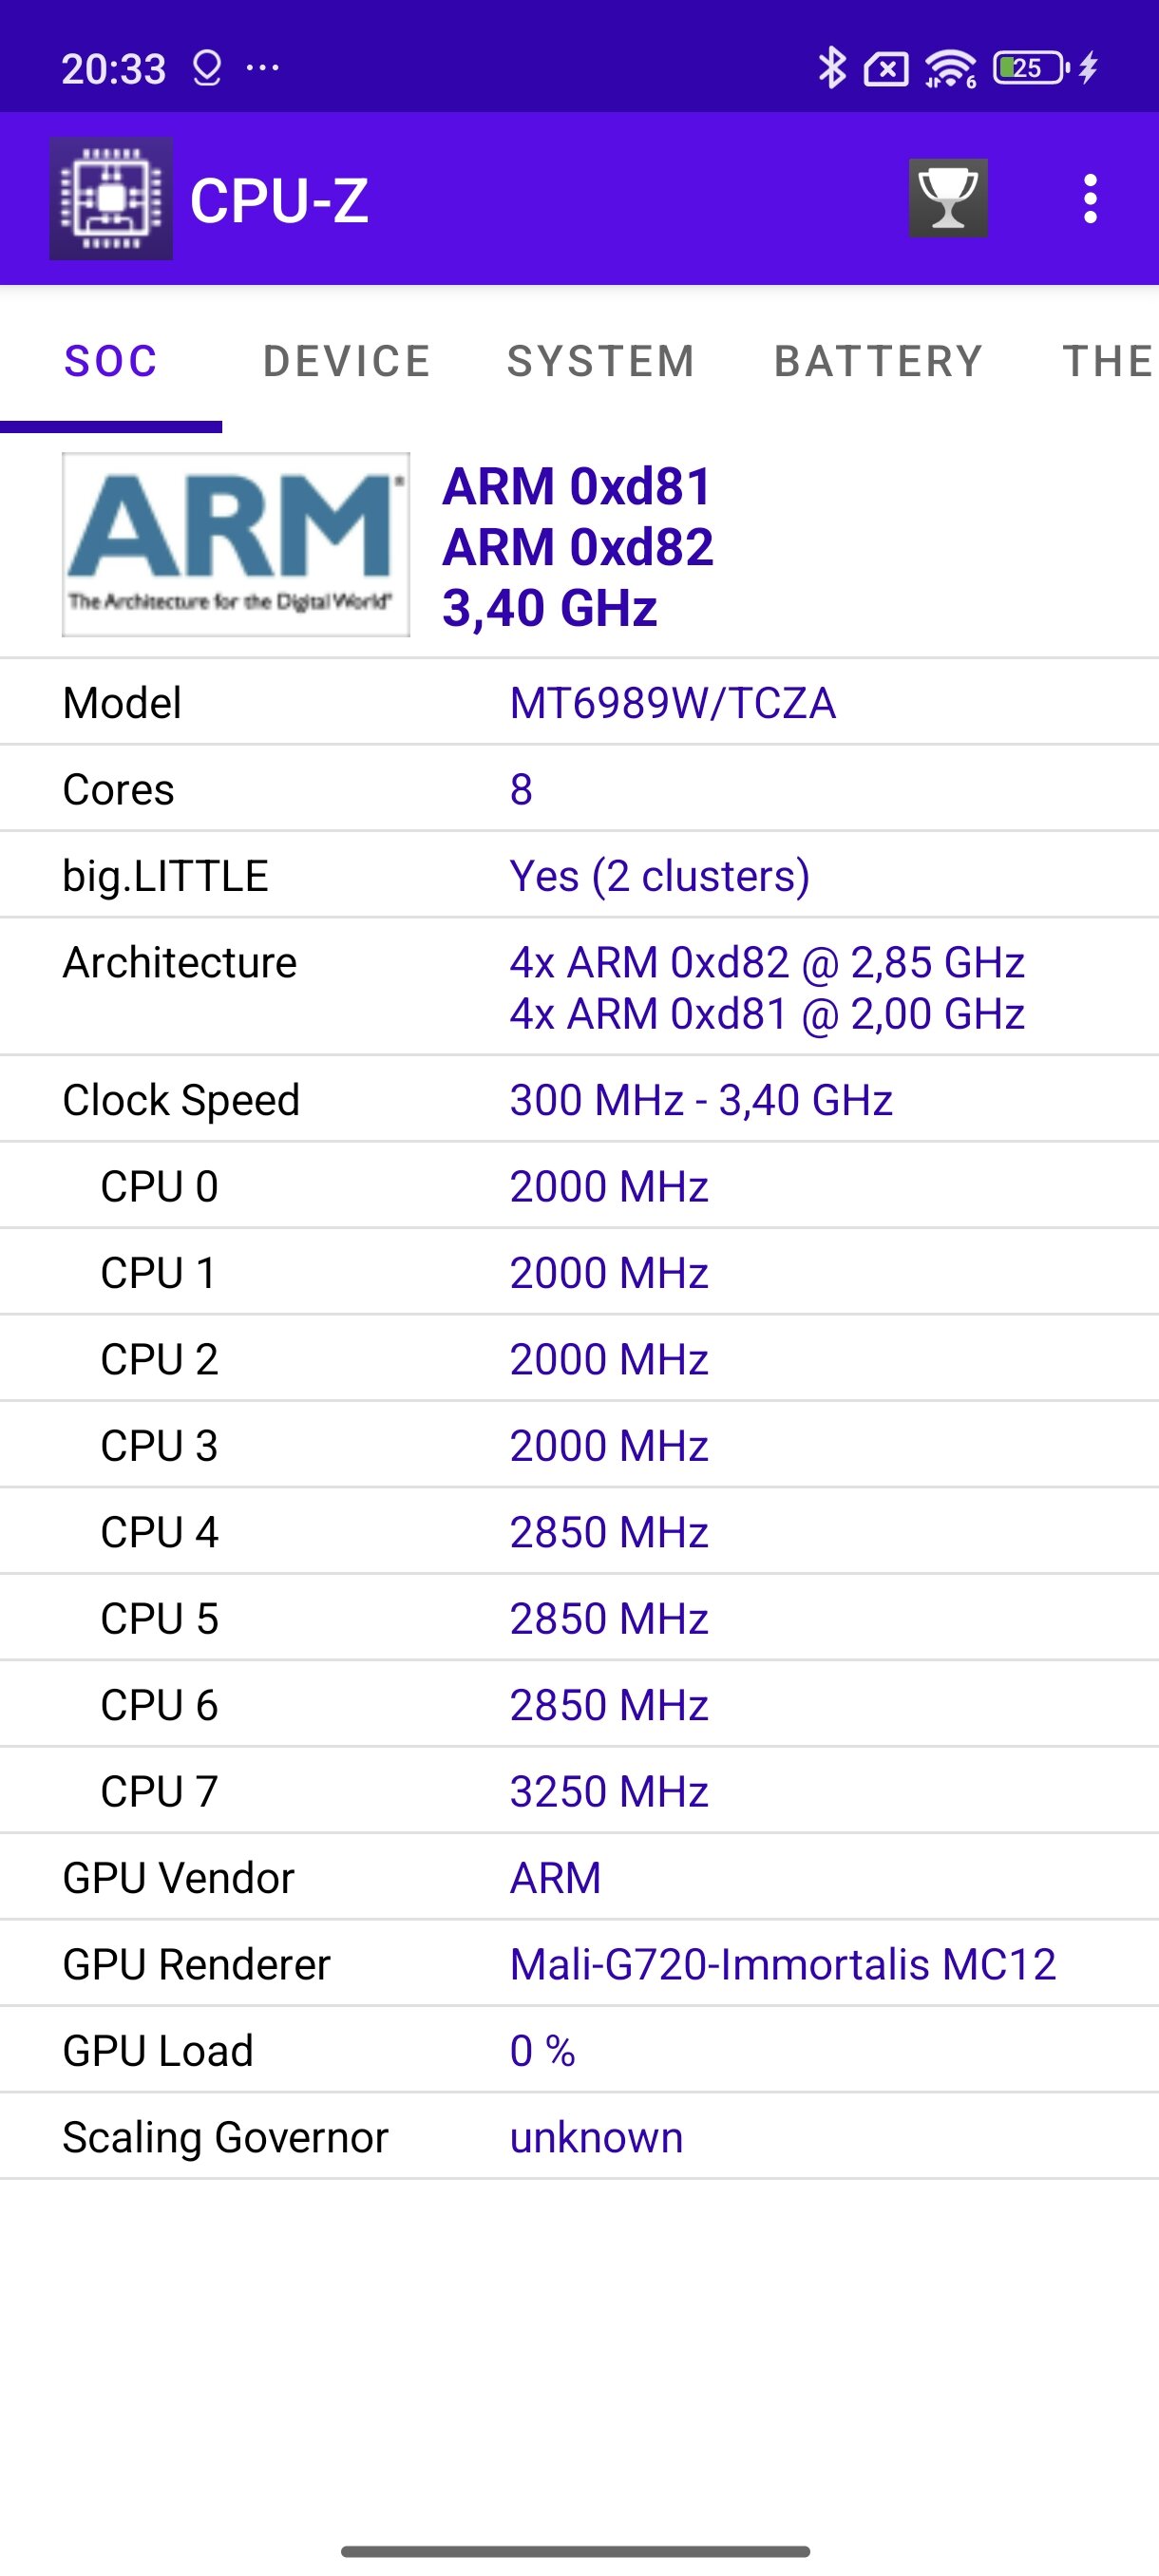The image size is (1159, 2576).
Task: Tap the Wi-Fi signal icon
Action: [950, 68]
